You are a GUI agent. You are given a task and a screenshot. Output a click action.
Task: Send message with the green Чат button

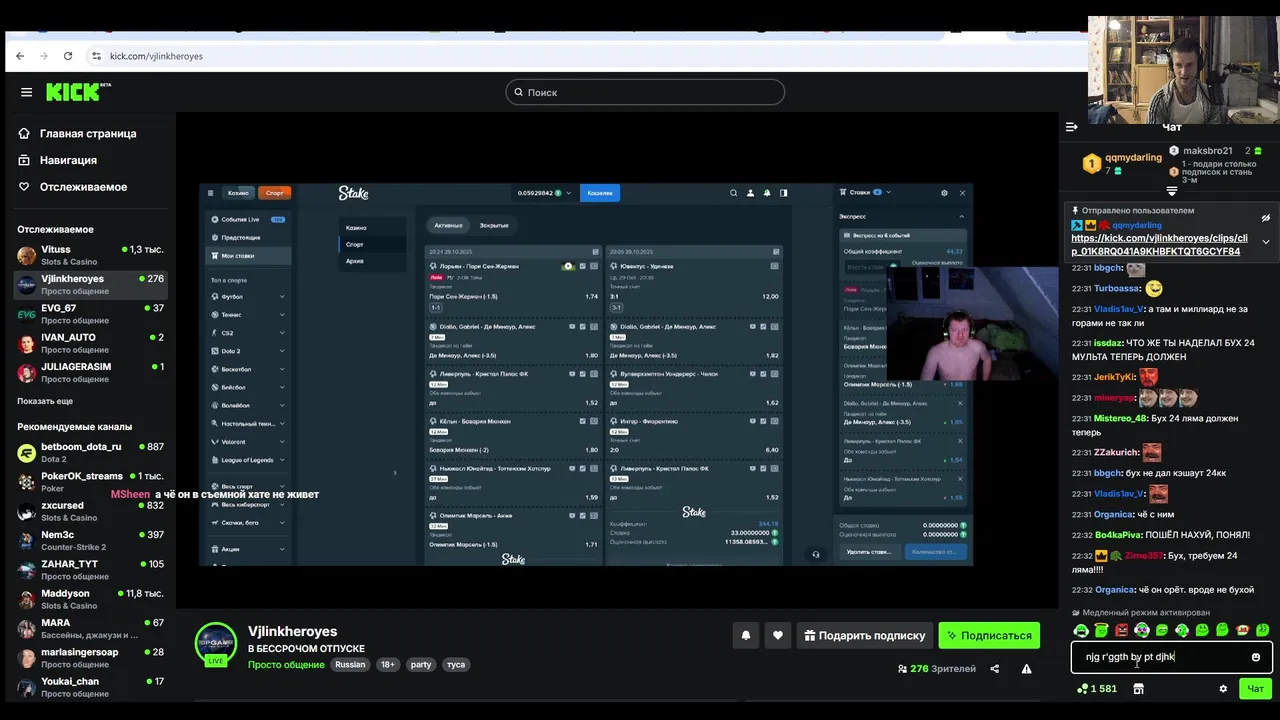tap(1256, 688)
